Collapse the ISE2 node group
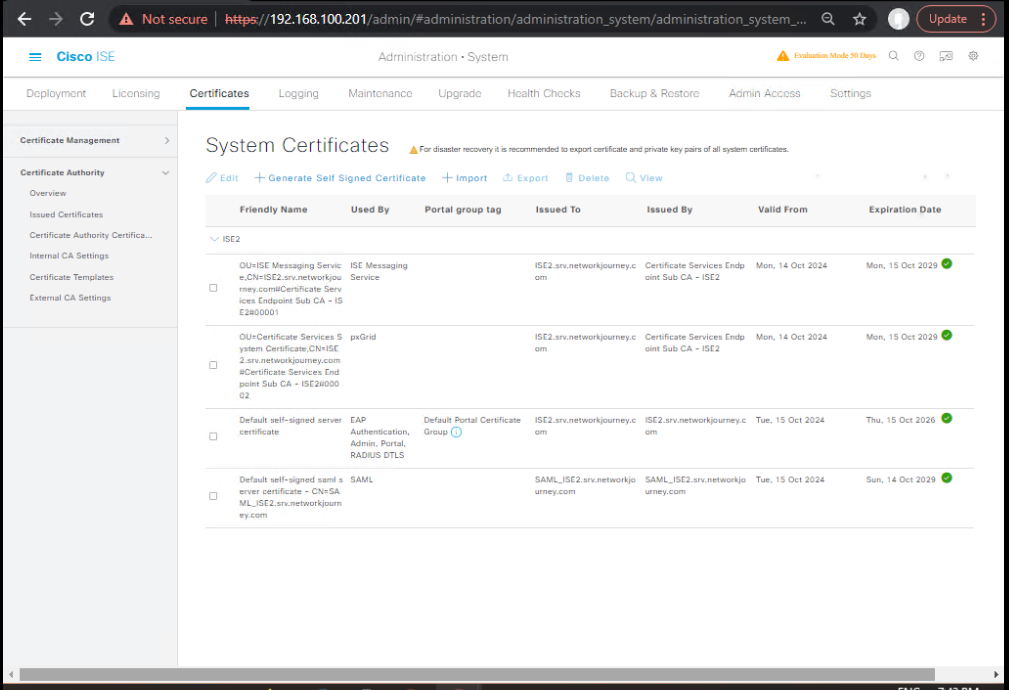 pos(214,239)
